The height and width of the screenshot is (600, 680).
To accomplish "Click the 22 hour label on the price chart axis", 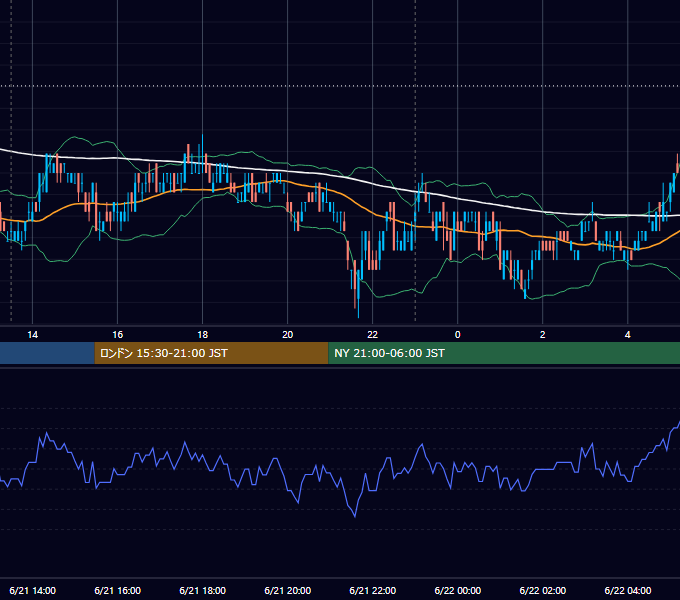I will pyautogui.click(x=373, y=335).
